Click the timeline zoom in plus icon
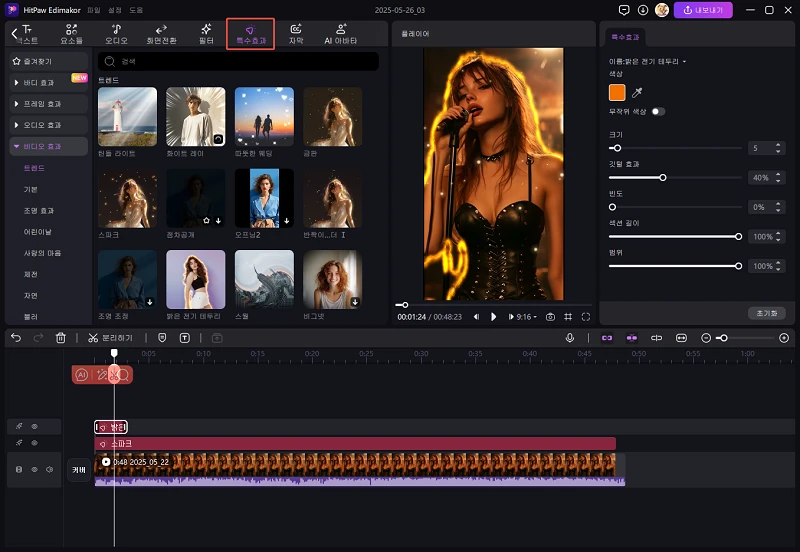The height and width of the screenshot is (552, 800). 784,338
